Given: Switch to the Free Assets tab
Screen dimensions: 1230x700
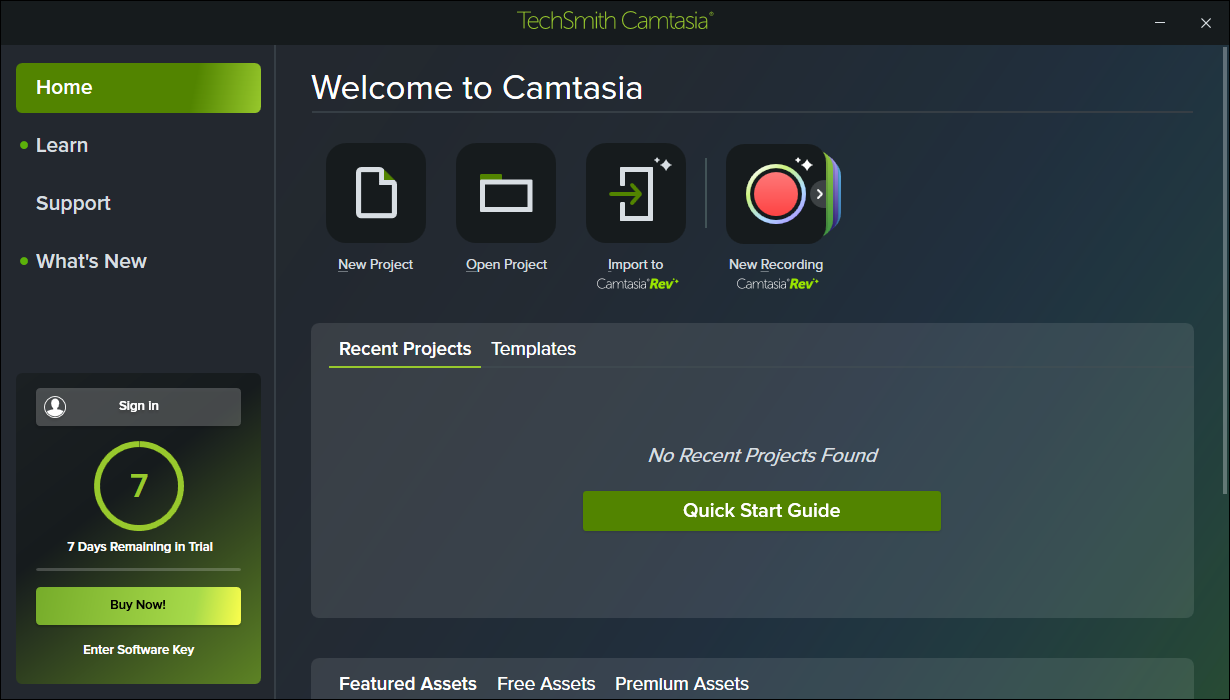Looking at the screenshot, I should point(546,684).
